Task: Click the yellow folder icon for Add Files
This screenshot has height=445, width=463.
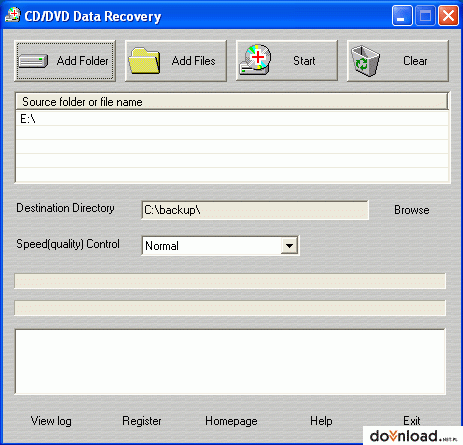Action: 144,61
